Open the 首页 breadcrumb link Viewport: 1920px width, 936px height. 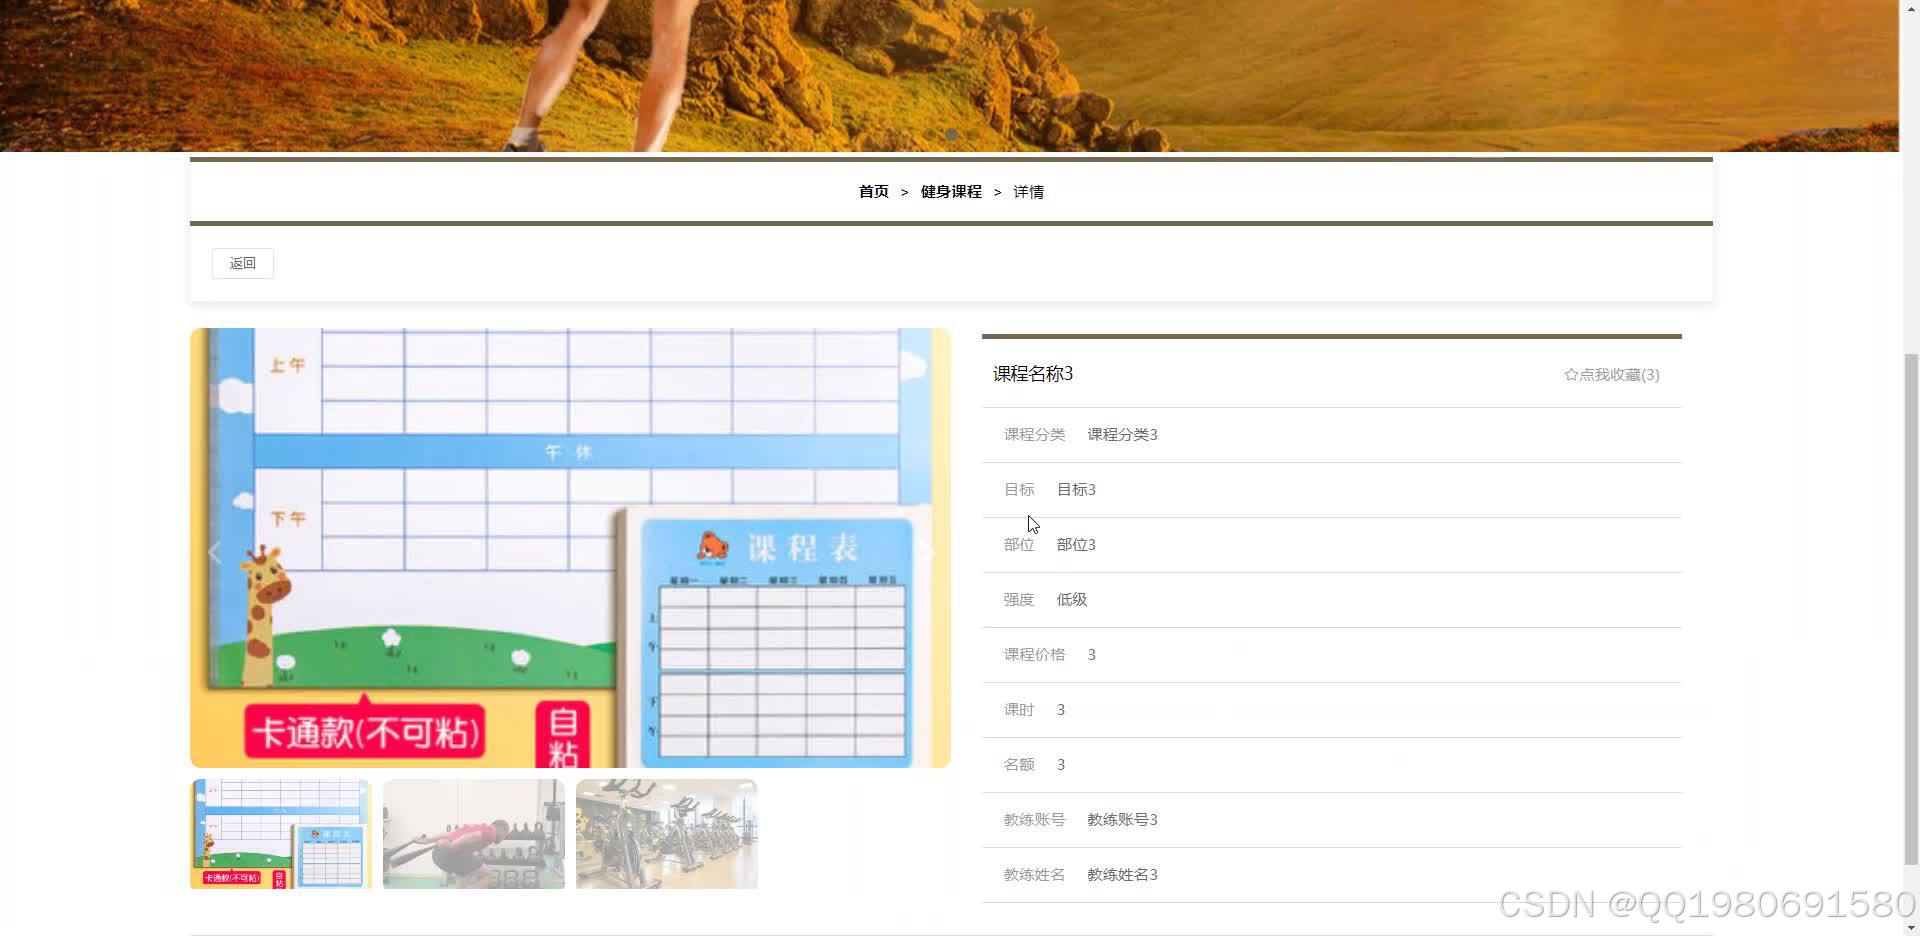(x=872, y=191)
